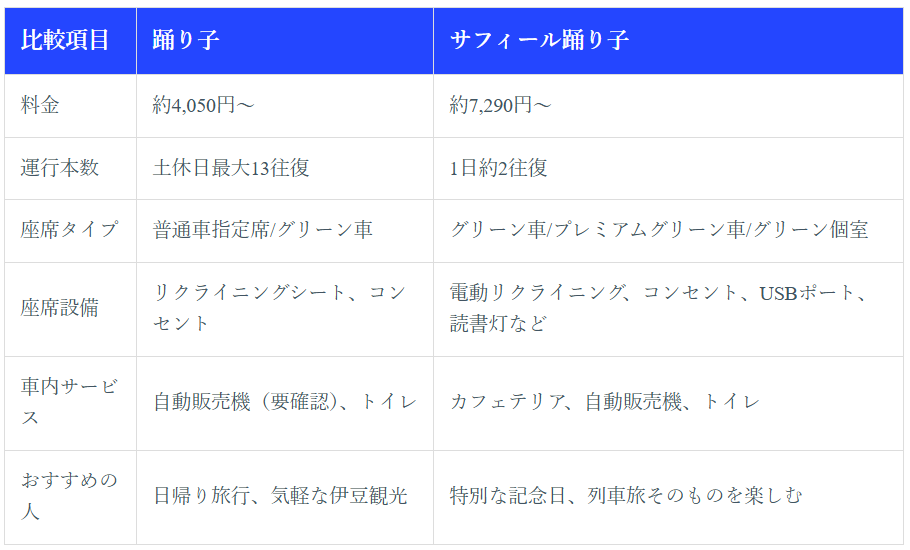Click the 日帰り旅行、気軽な伊豆観光 cell

pyautogui.click(x=280, y=495)
